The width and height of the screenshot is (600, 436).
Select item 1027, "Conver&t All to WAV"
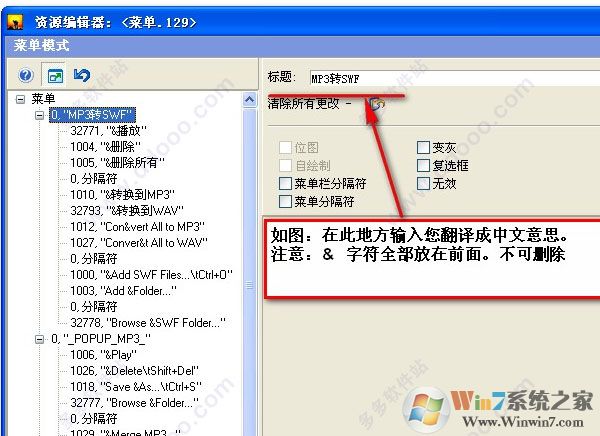click(139, 243)
